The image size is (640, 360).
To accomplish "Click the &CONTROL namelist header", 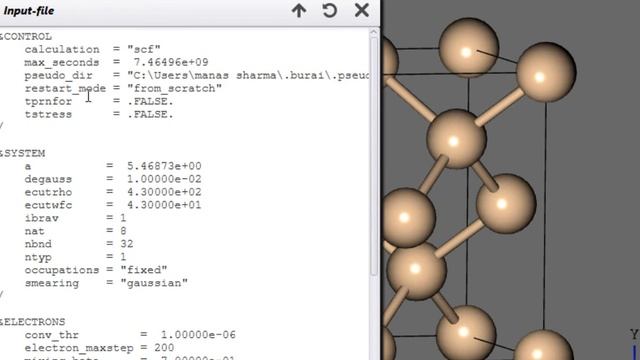I will tap(26, 36).
